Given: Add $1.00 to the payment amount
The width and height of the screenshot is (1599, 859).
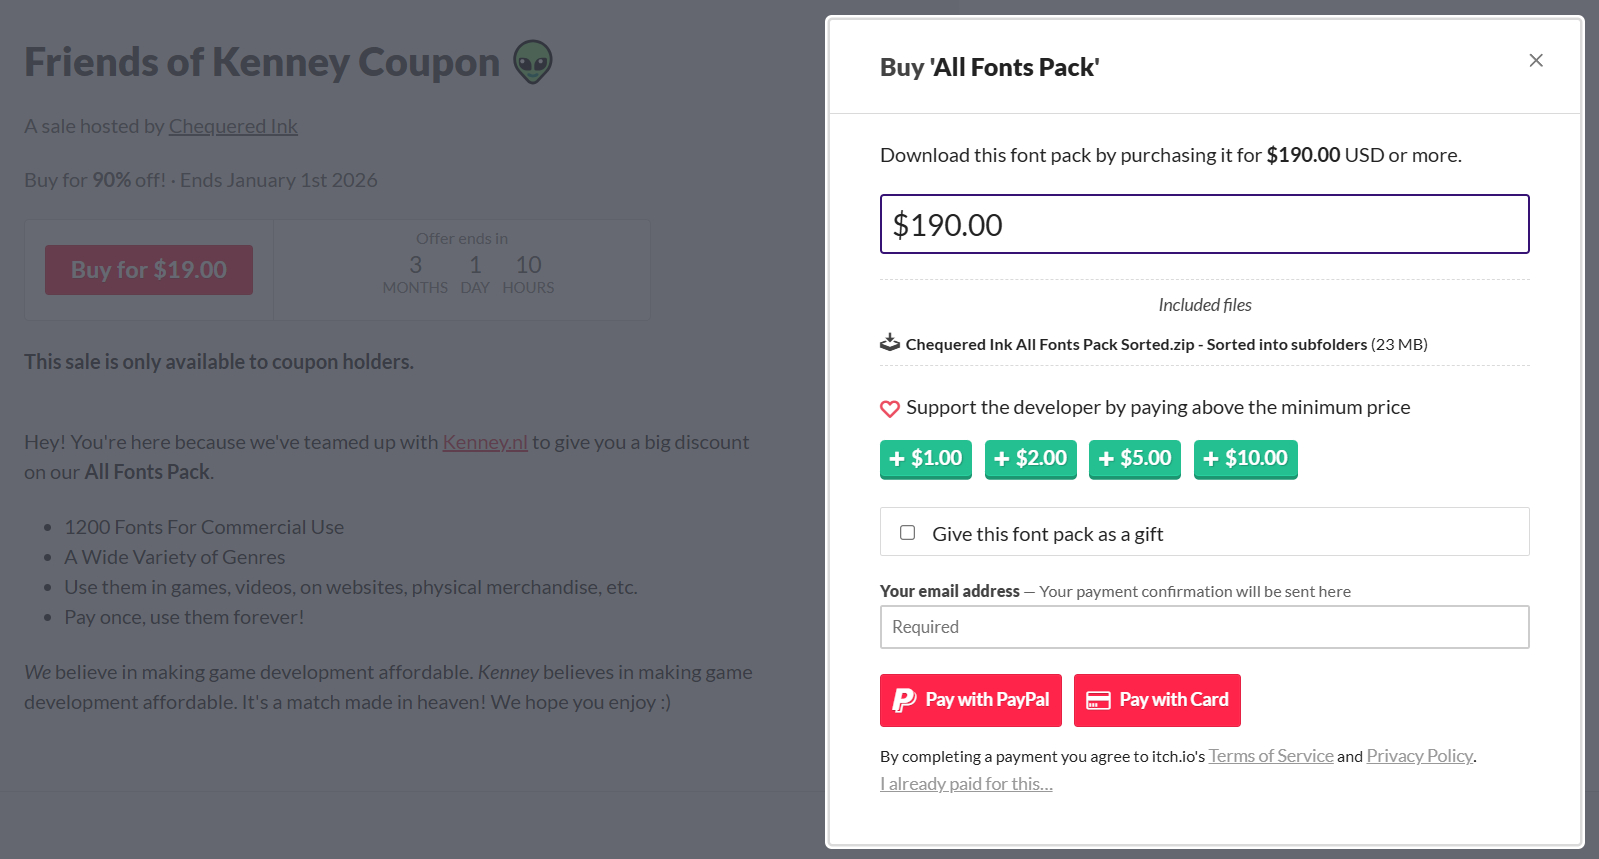Looking at the screenshot, I should (926, 459).
